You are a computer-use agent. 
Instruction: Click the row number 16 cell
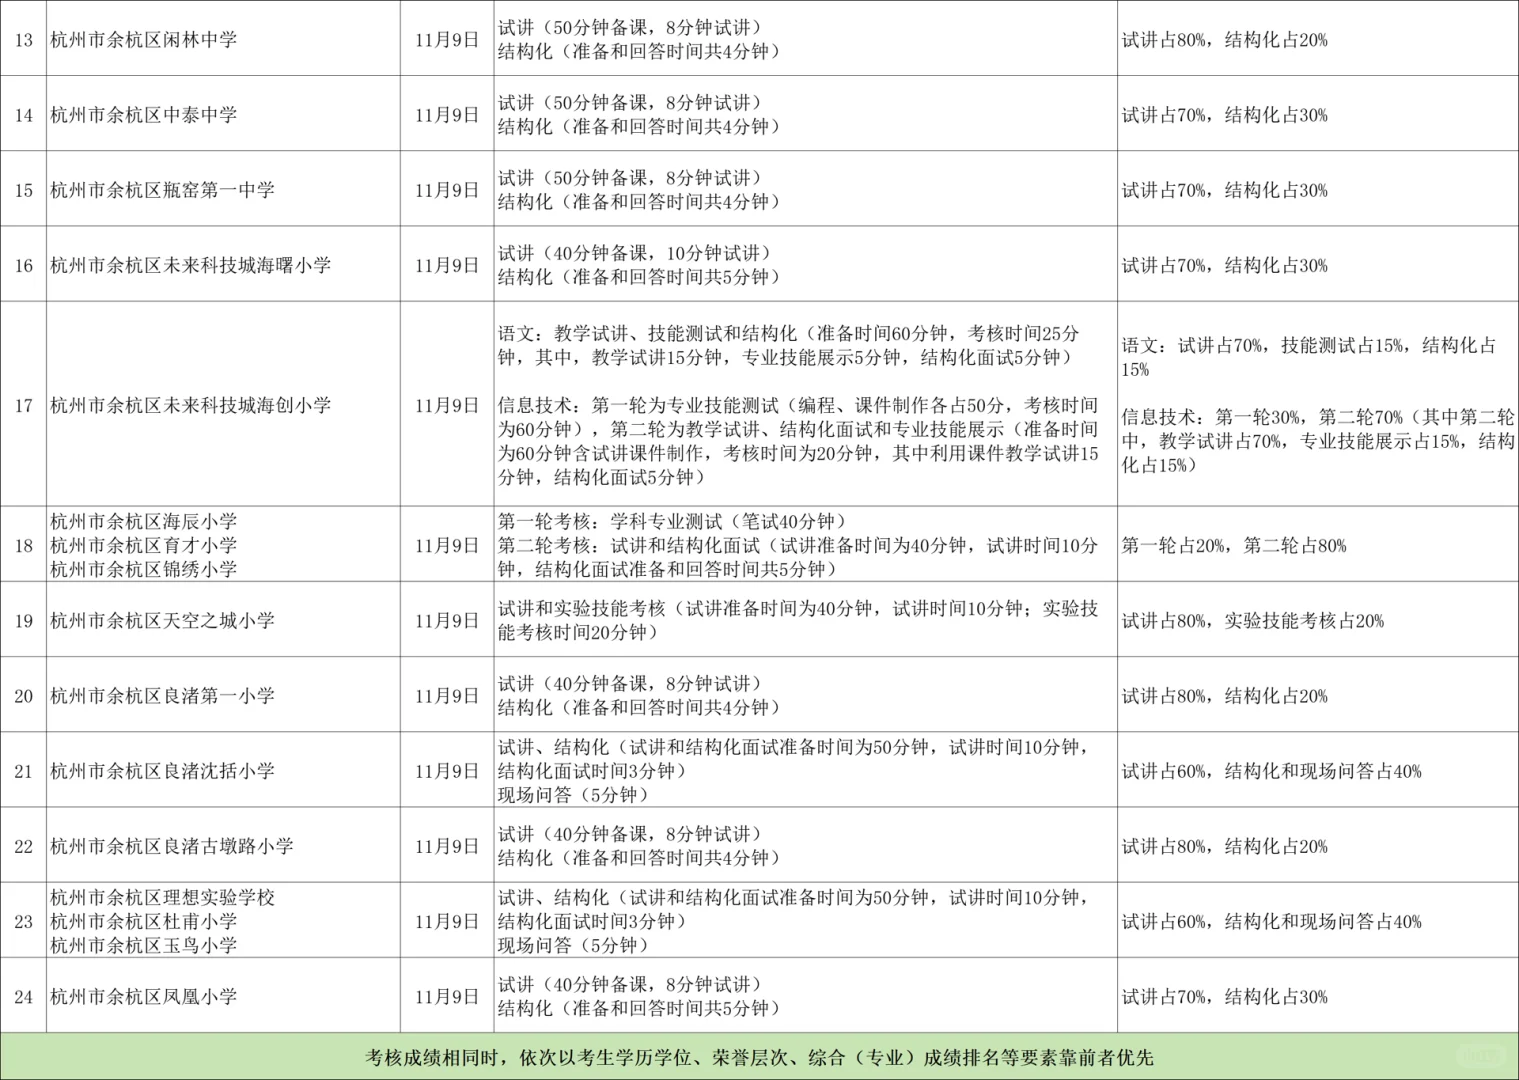(x=23, y=265)
